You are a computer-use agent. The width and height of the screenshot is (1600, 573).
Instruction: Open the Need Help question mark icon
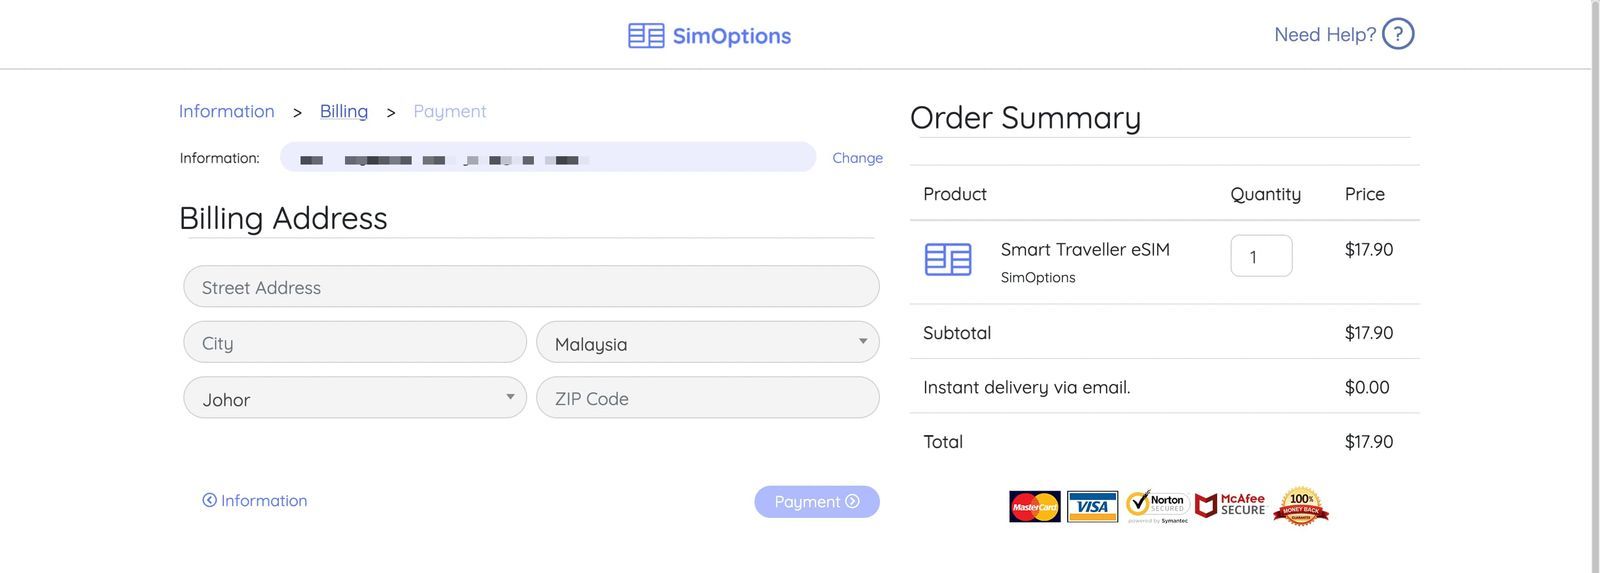(x=1398, y=34)
